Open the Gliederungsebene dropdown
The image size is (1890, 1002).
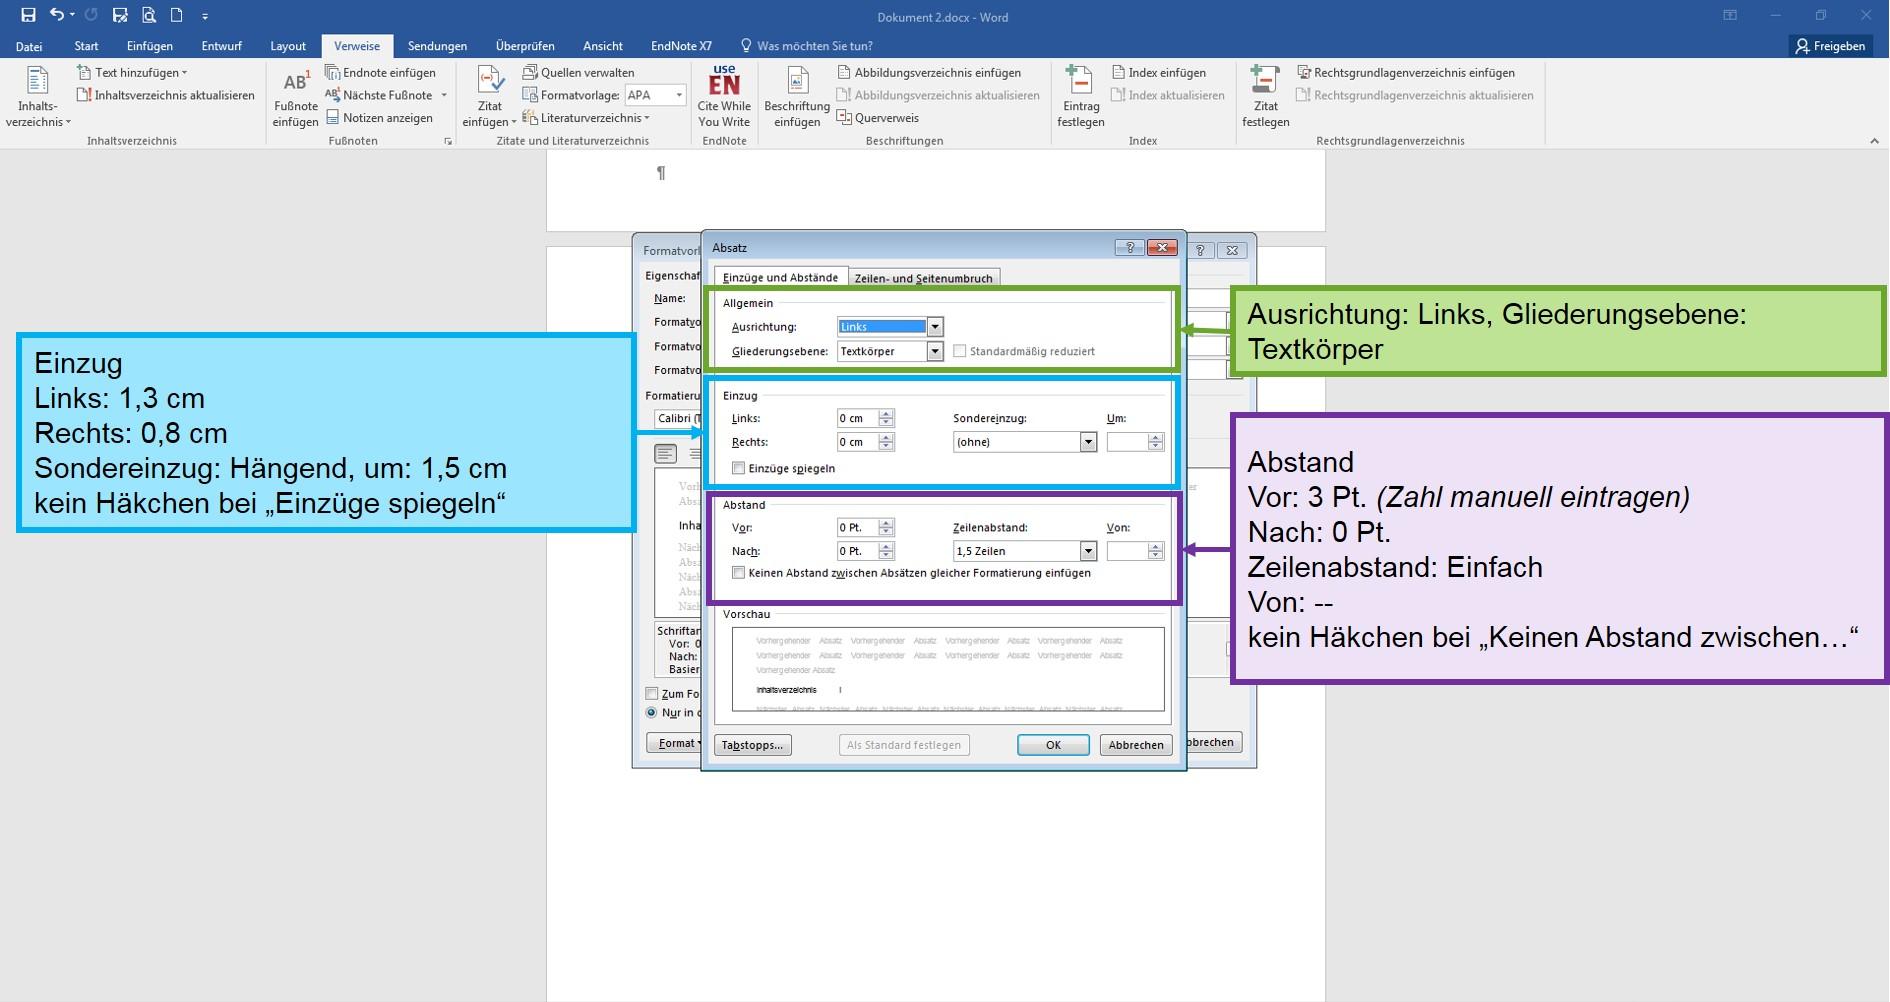(934, 351)
